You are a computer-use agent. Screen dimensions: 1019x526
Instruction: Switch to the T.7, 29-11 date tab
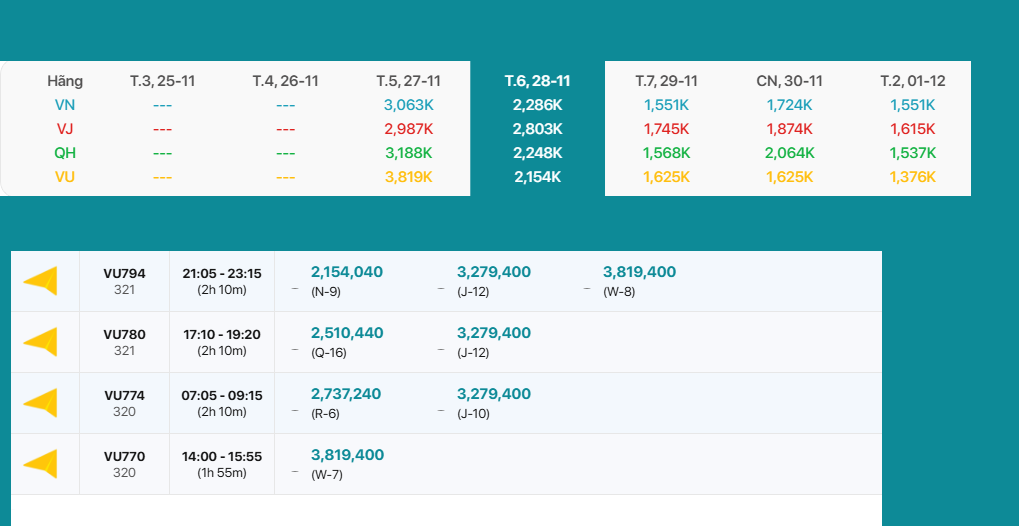coord(666,81)
